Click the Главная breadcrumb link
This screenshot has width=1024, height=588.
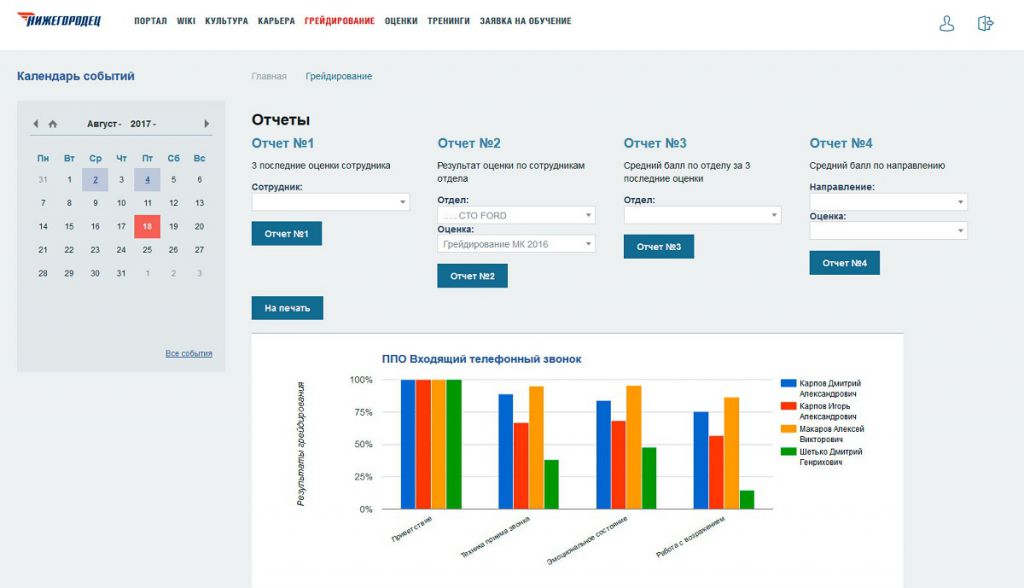coord(269,76)
